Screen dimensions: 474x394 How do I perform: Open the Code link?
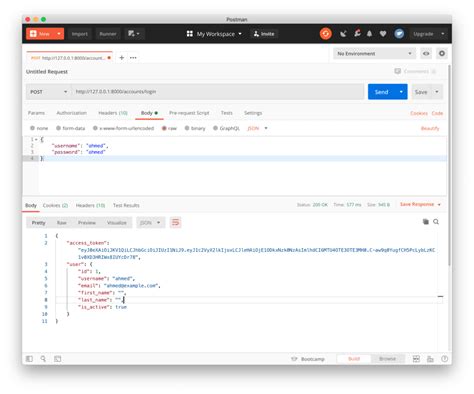point(437,113)
